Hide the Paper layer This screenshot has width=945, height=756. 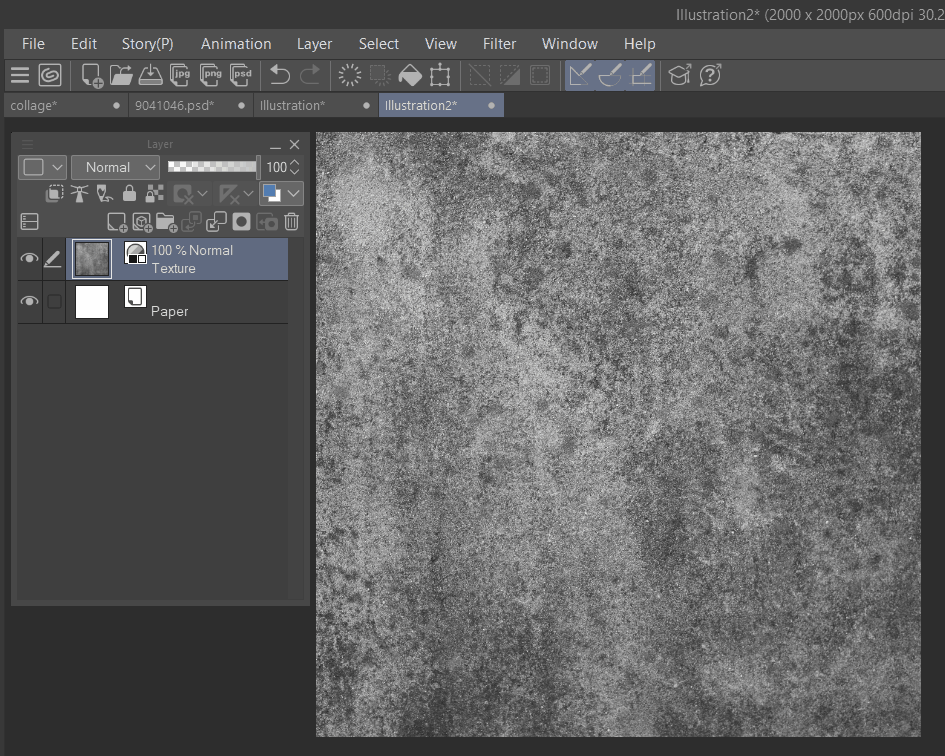tap(29, 301)
